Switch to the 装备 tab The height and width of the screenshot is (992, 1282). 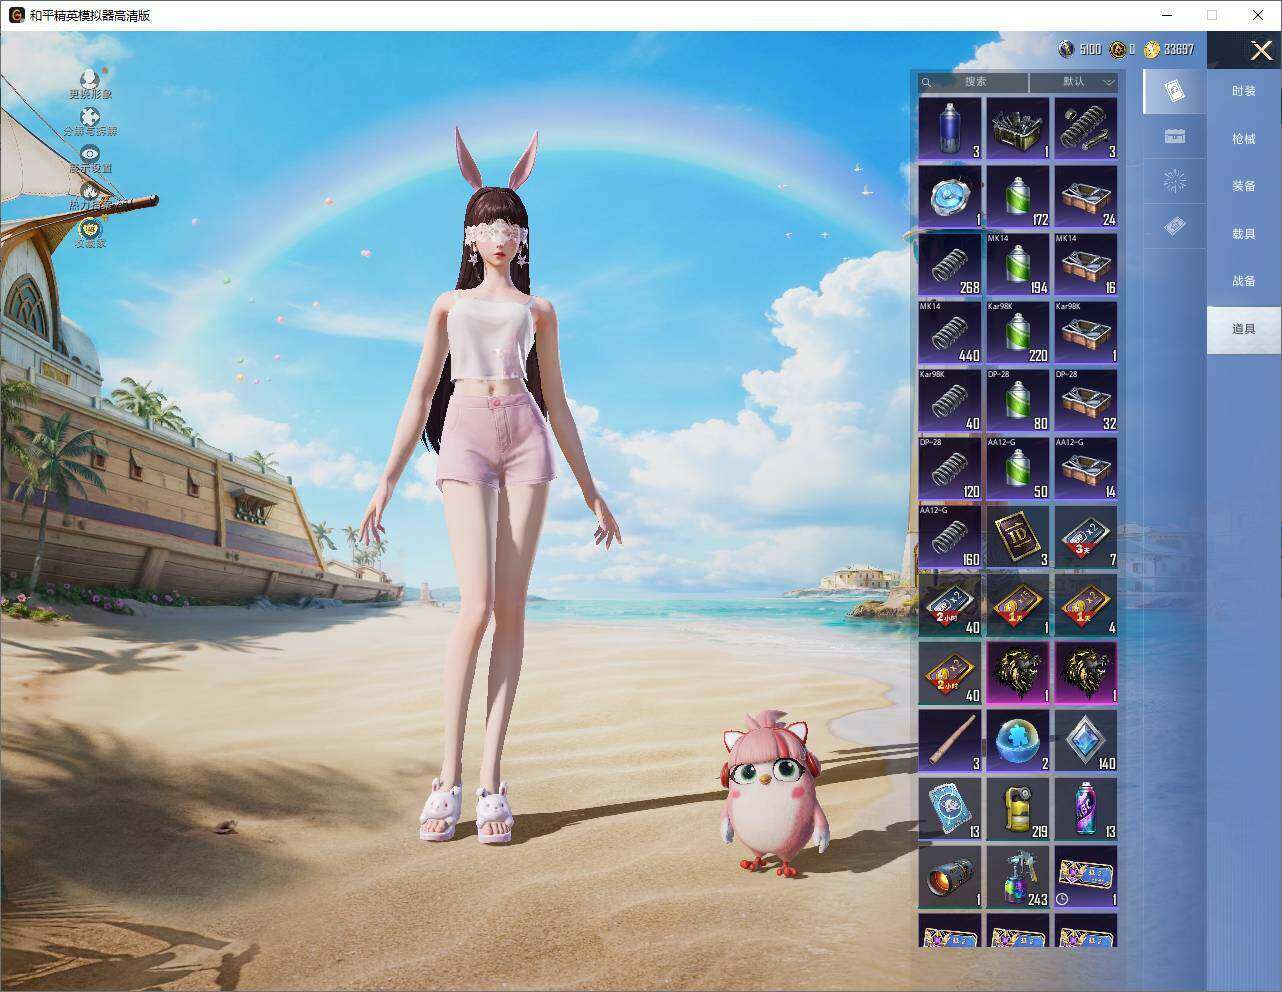(1244, 186)
